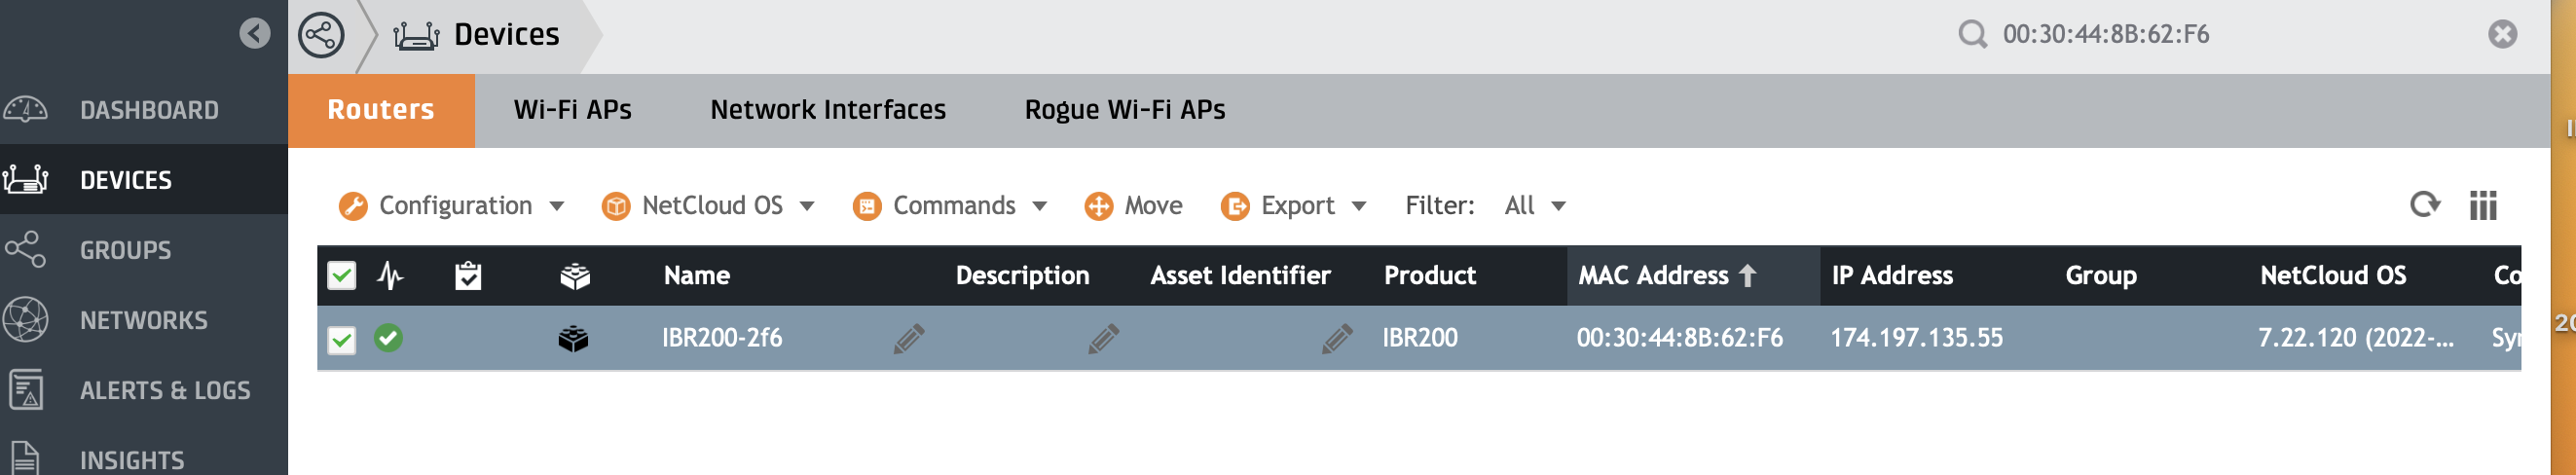Screen dimensions: 2576x475
Task: Clear the MAC address search field
Action: point(2502,35)
